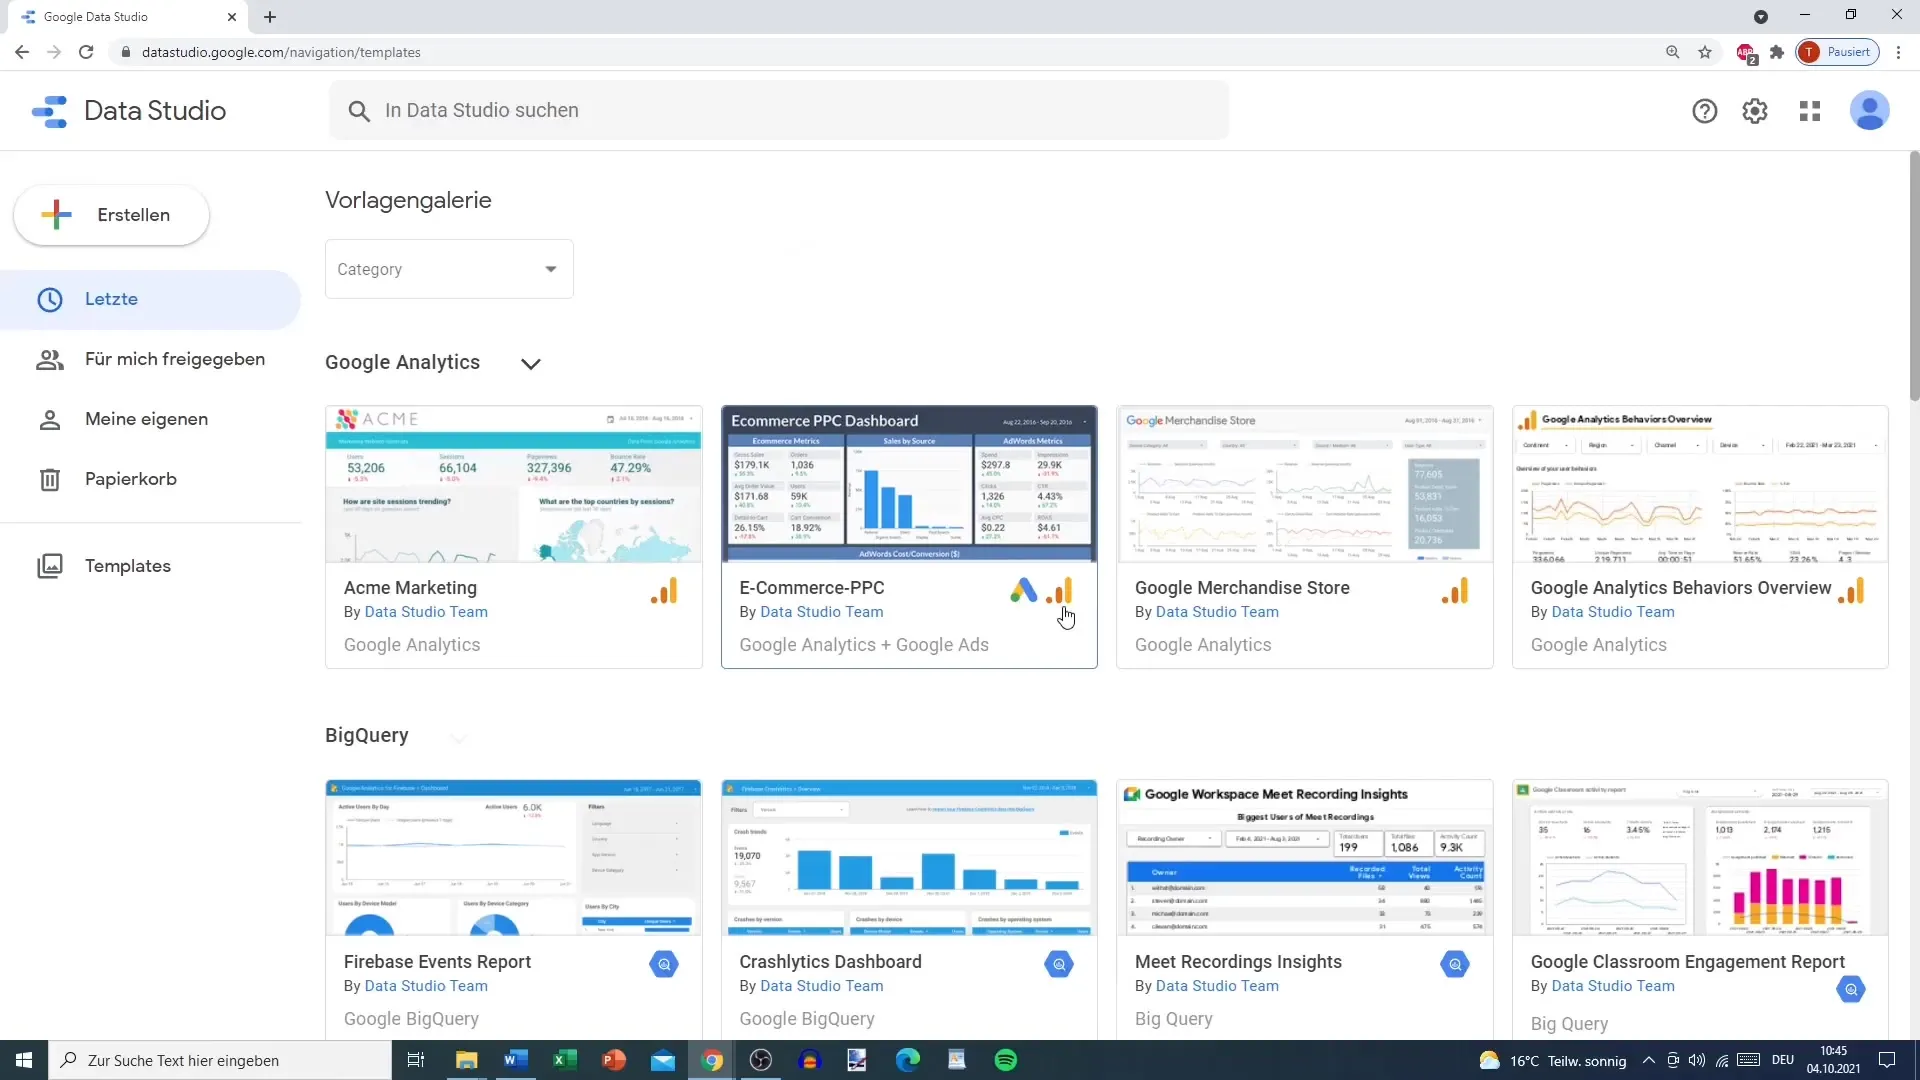Open the Firebase Events Report thumbnail
The height and width of the screenshot is (1080, 1920).
[514, 858]
